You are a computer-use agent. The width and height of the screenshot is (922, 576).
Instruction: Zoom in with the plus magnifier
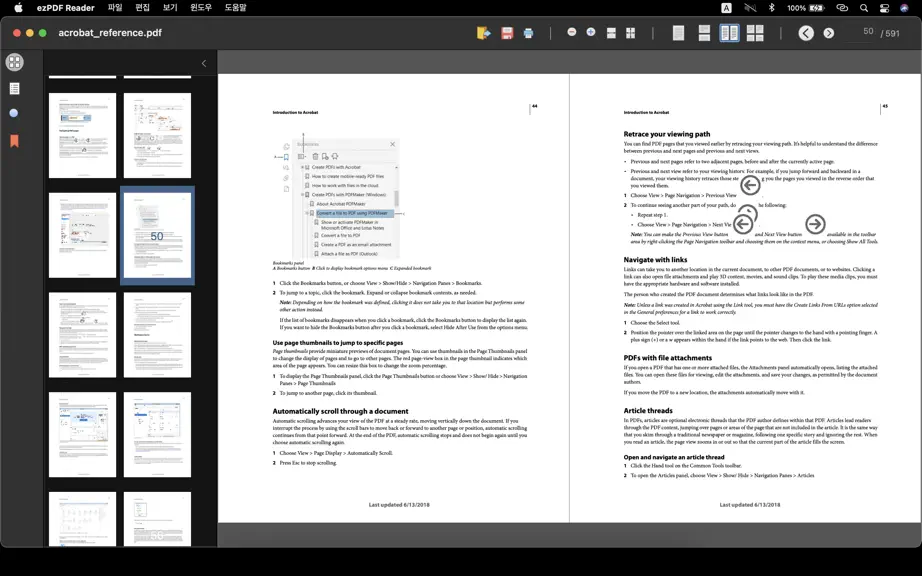click(591, 32)
